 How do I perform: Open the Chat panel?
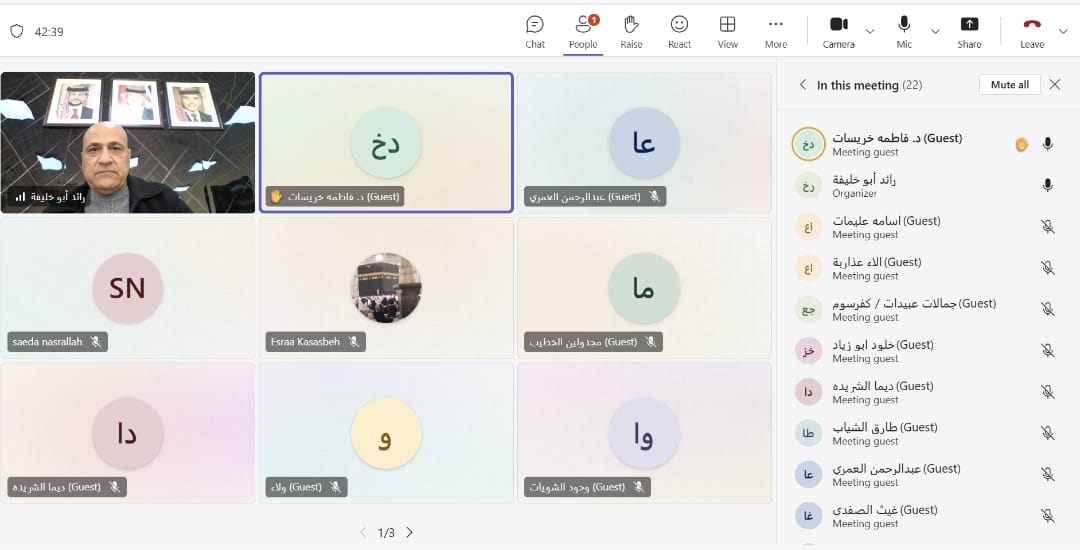point(535,31)
